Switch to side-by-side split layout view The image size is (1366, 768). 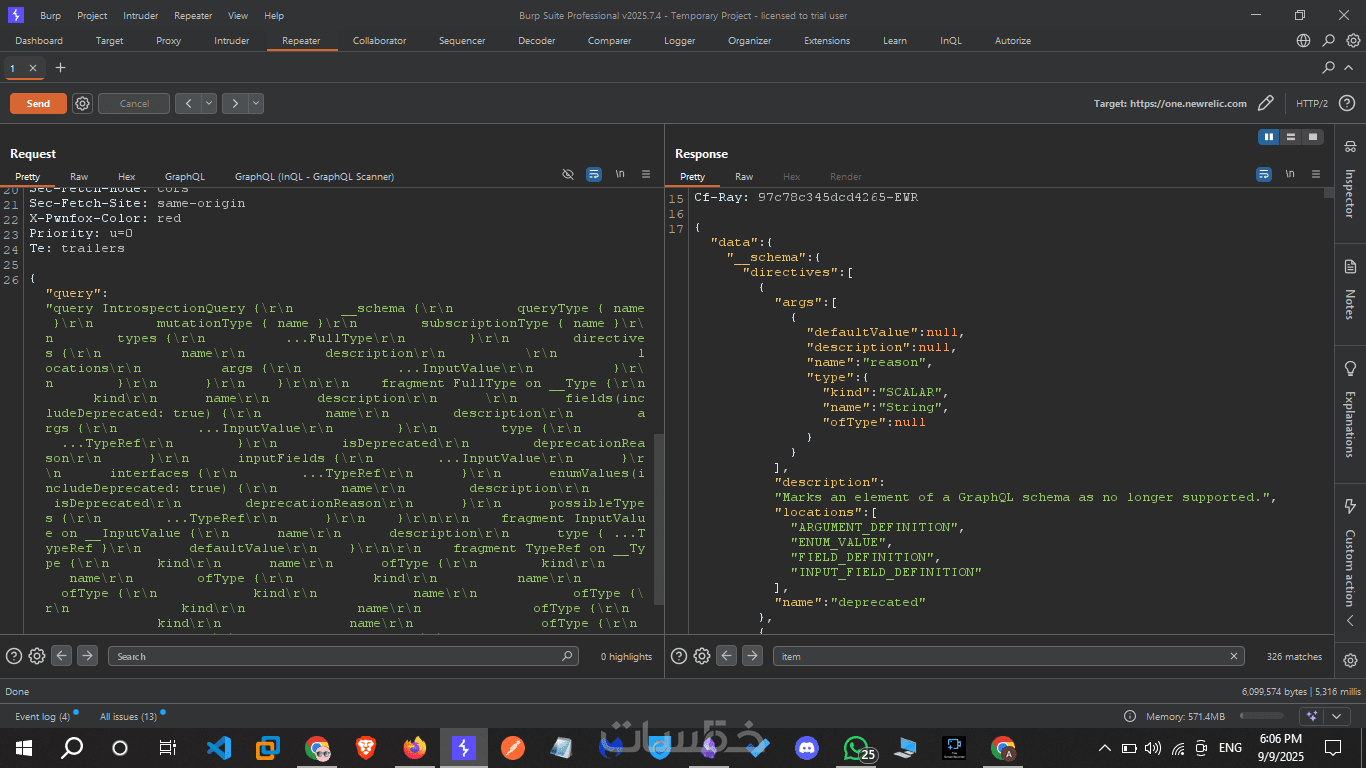(1269, 137)
